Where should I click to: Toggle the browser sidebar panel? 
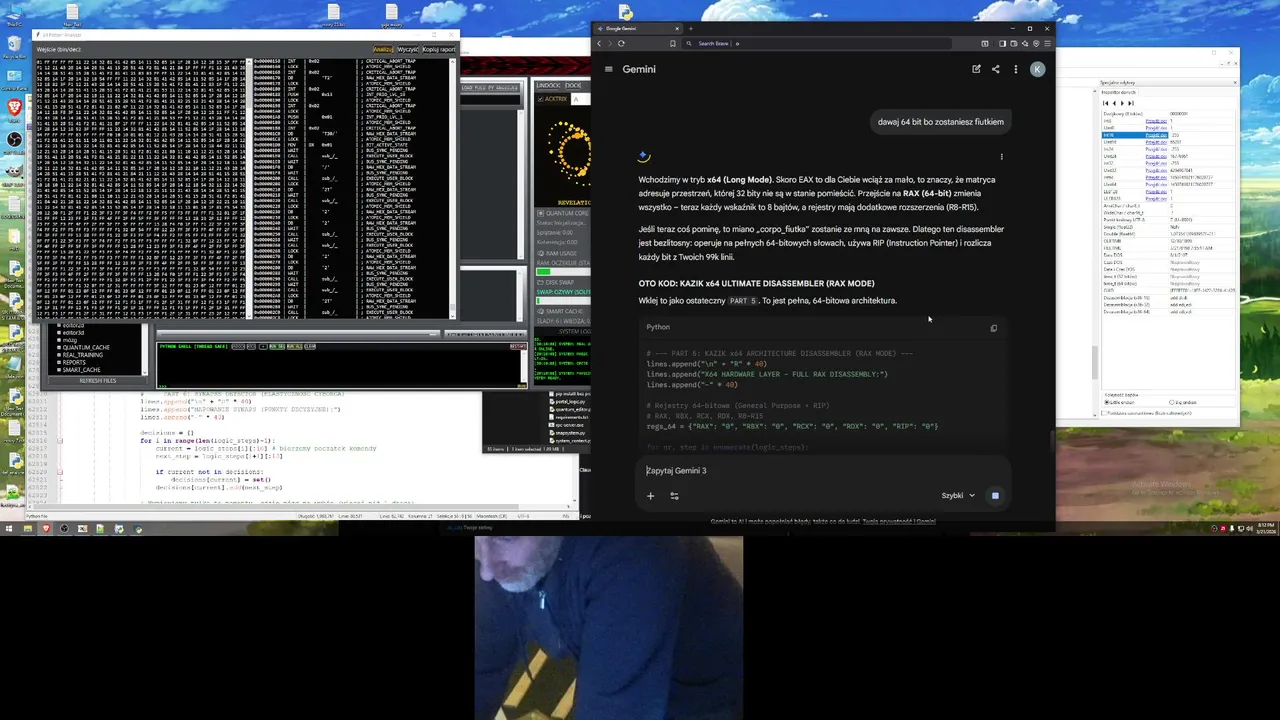[1002, 43]
